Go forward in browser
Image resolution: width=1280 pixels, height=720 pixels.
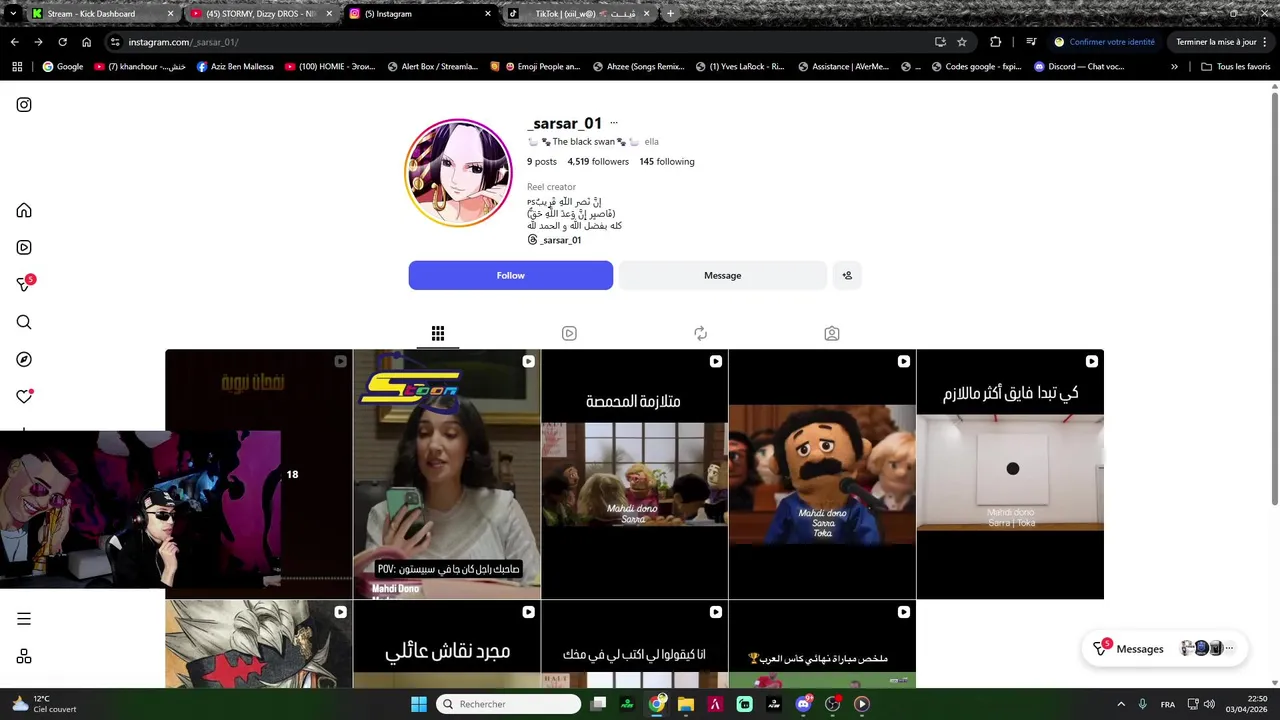tap(38, 42)
